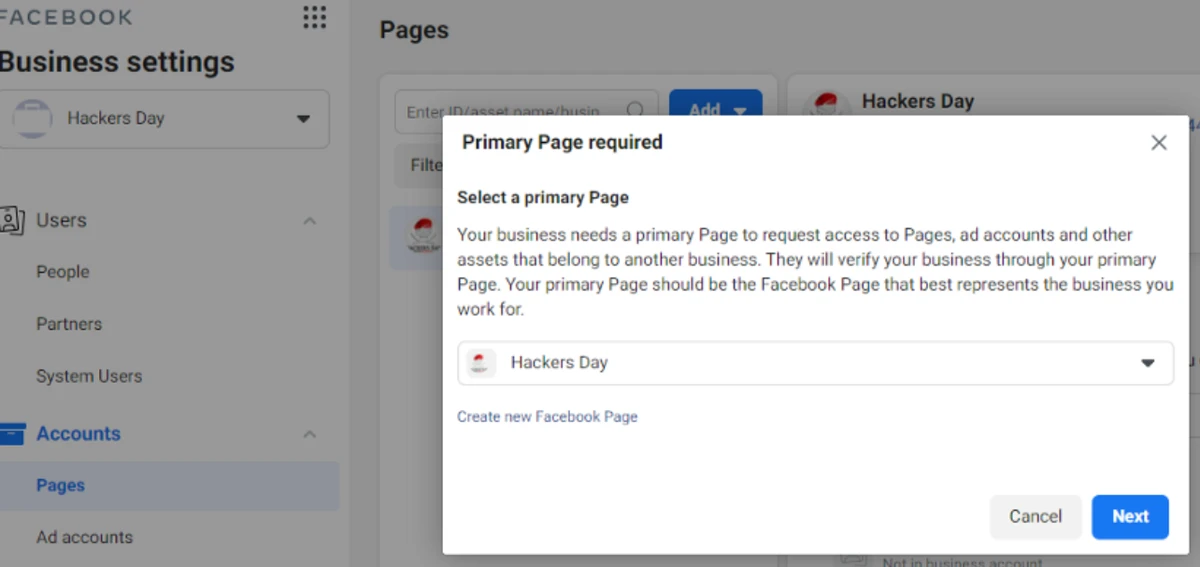
Task: Collapse the Users section chevron
Action: point(310,221)
